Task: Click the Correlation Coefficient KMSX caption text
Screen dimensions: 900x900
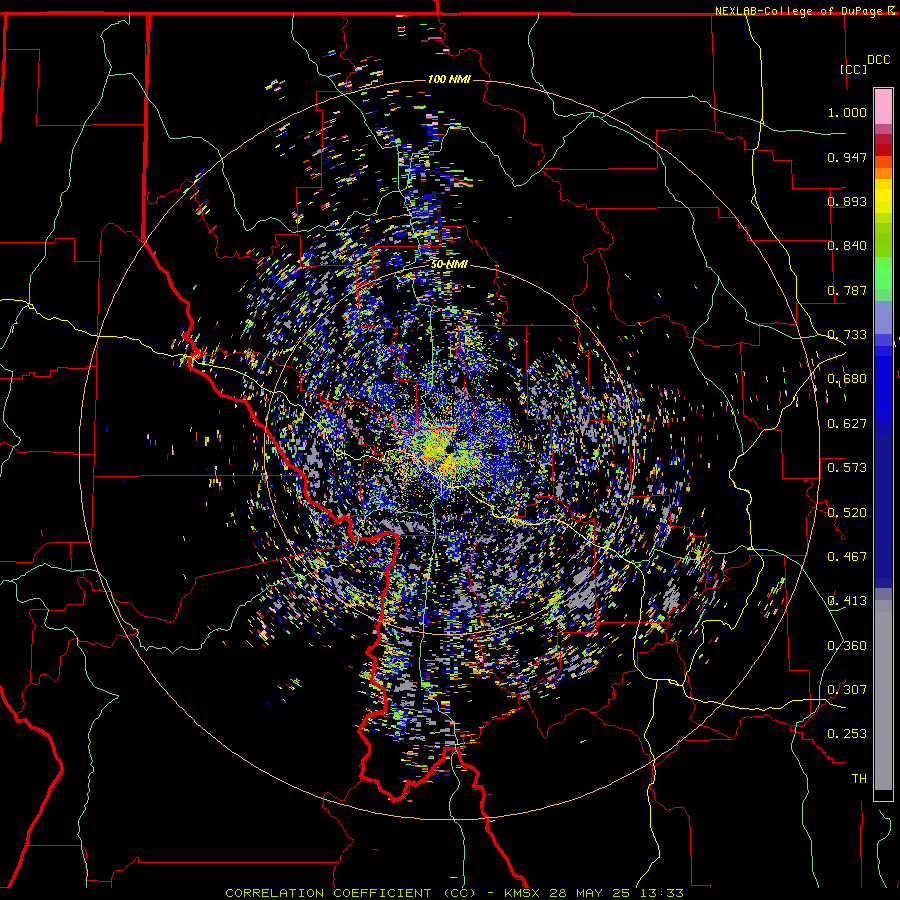Action: (x=454, y=893)
